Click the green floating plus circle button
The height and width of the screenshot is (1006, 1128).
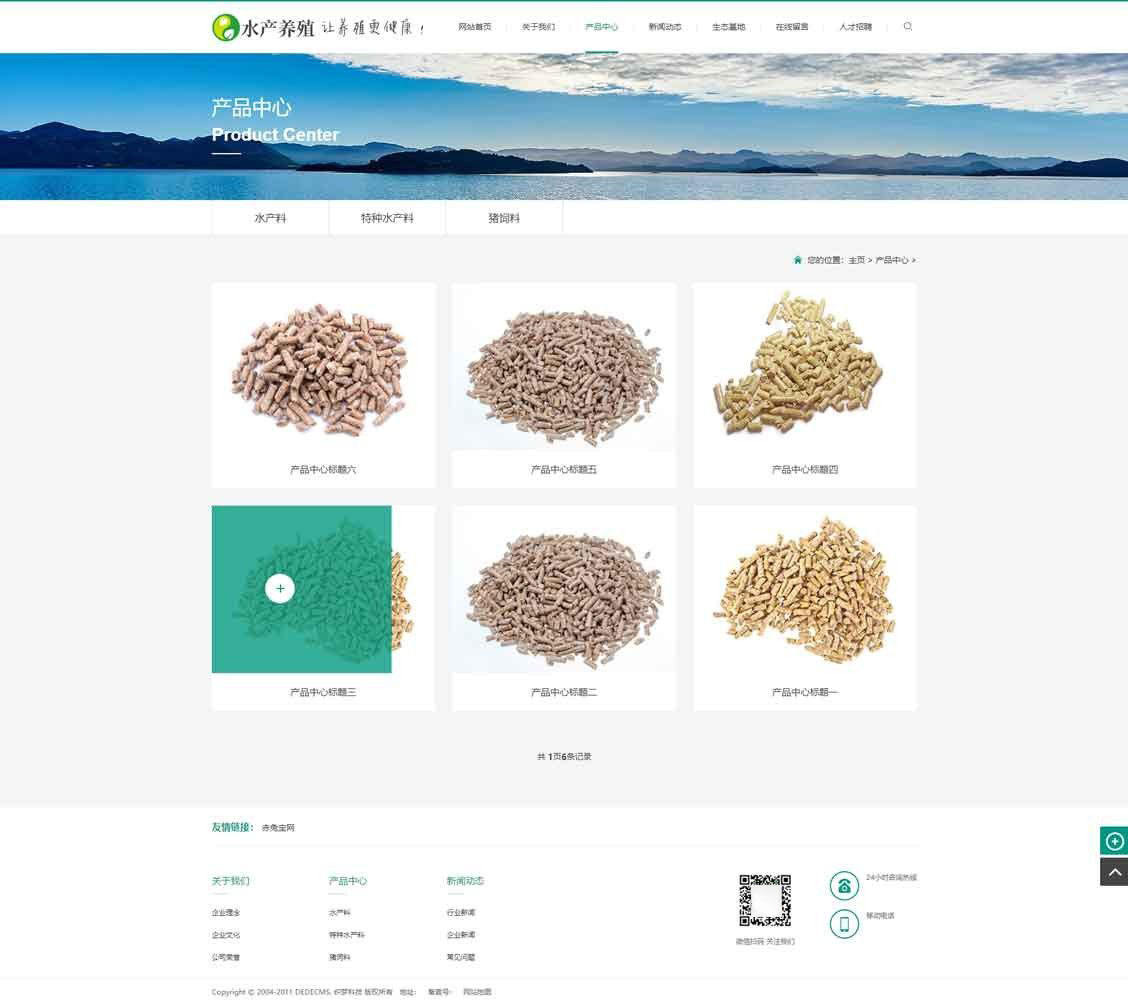click(1114, 841)
